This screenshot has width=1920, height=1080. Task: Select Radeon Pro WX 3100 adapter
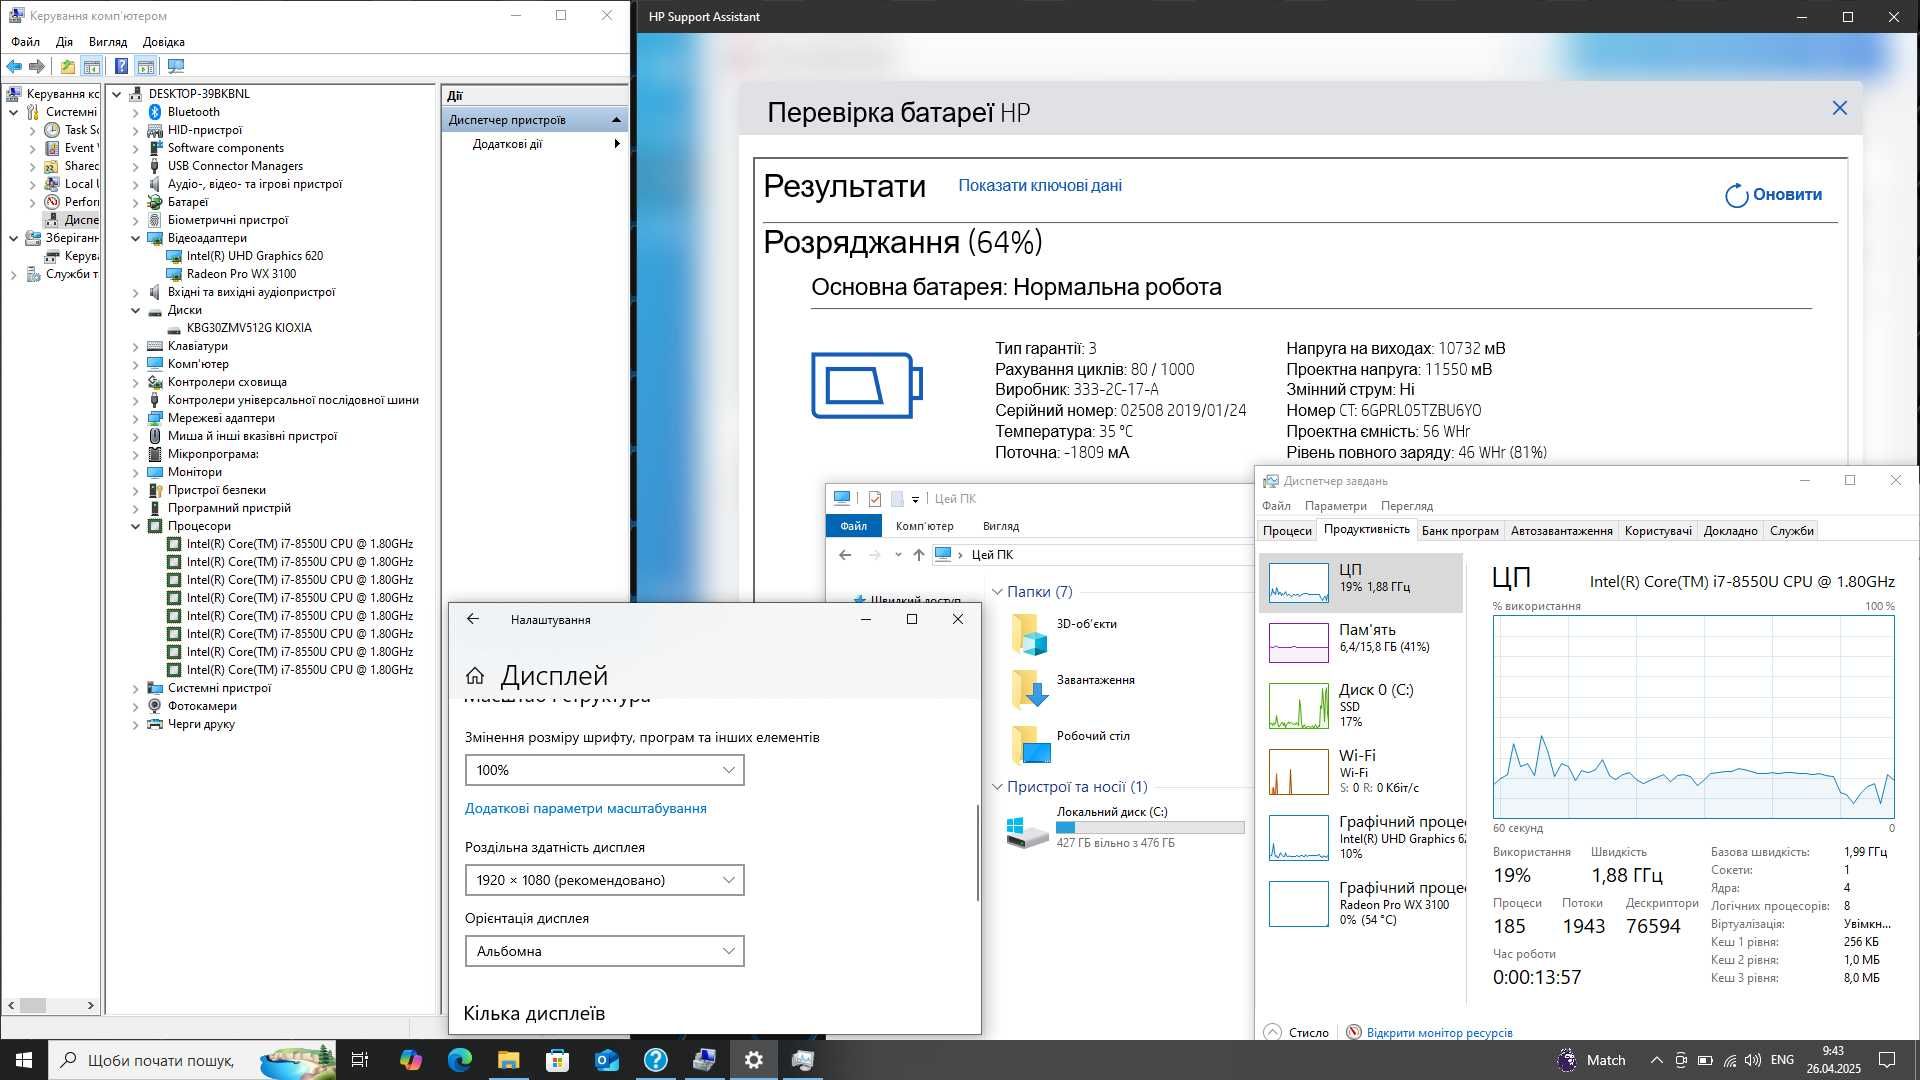pos(241,274)
